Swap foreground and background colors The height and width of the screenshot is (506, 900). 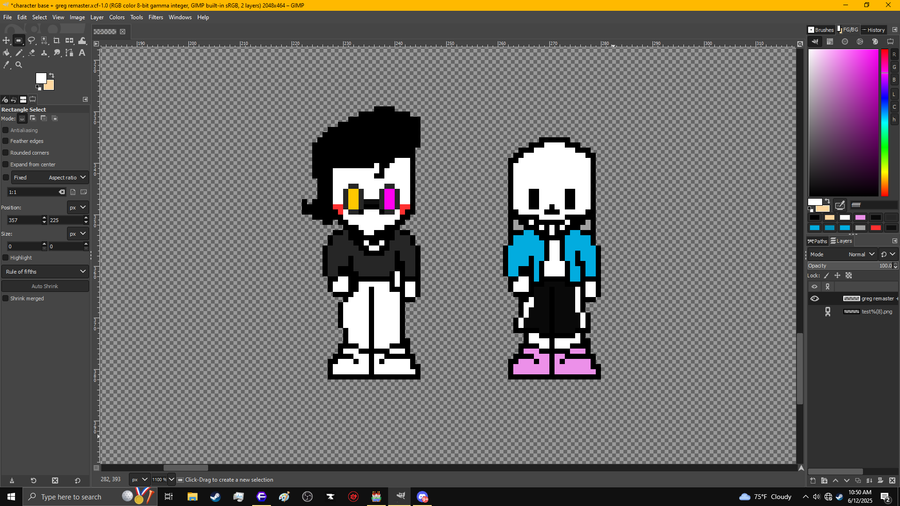pos(52,75)
